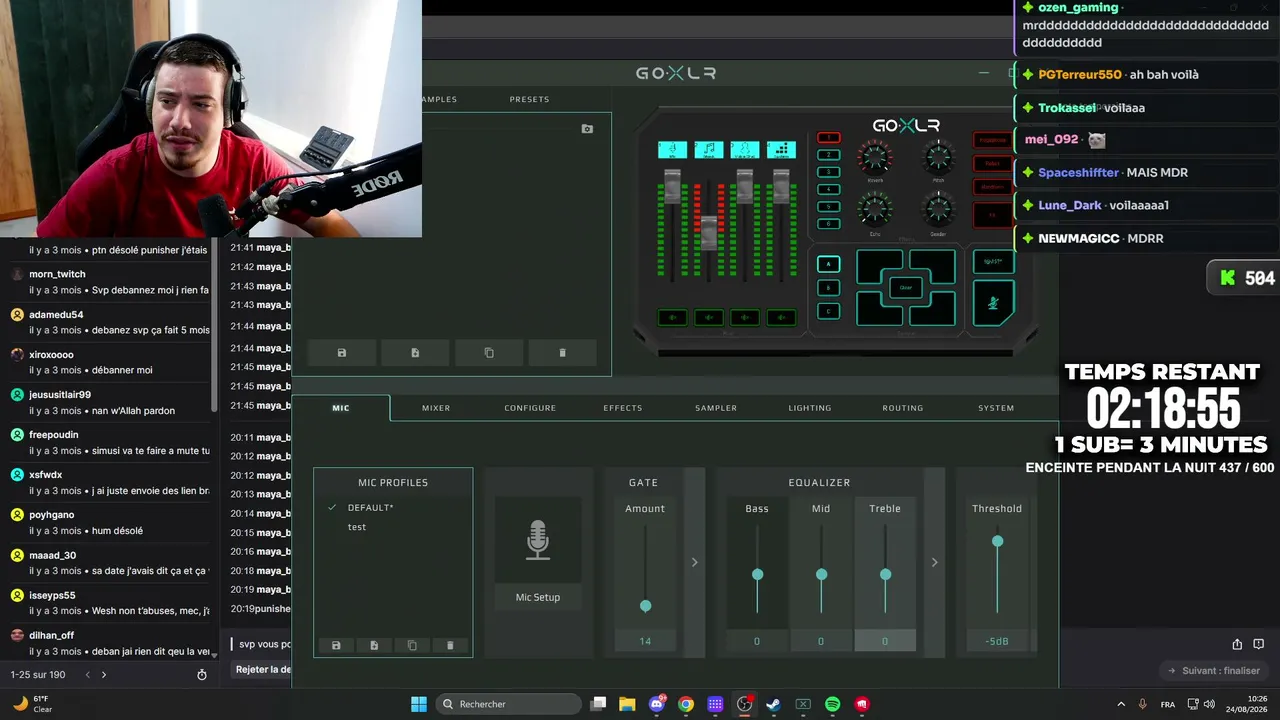Open the Effects tab
This screenshot has height=720, width=1280.
(623, 408)
